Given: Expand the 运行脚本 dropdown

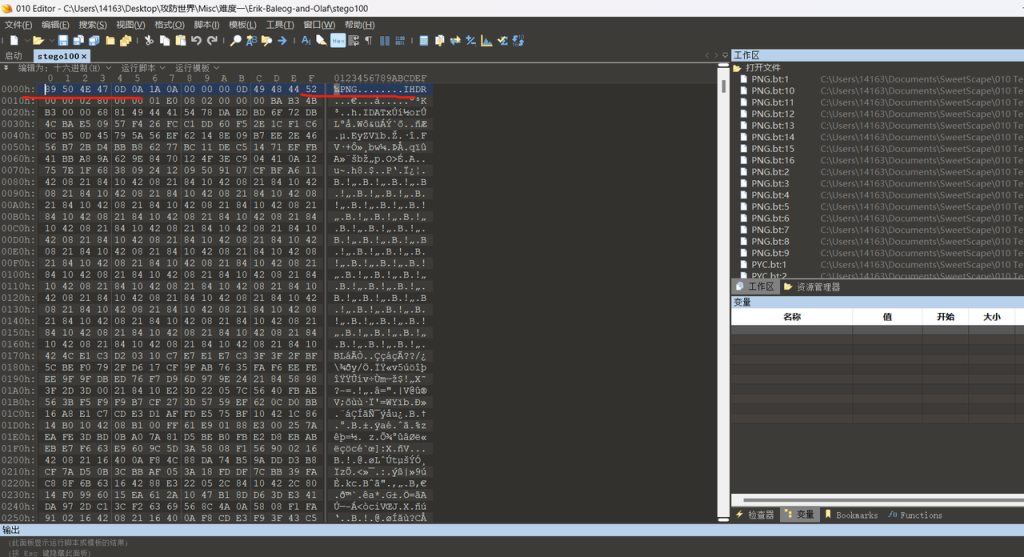Looking at the screenshot, I should click(x=144, y=68).
